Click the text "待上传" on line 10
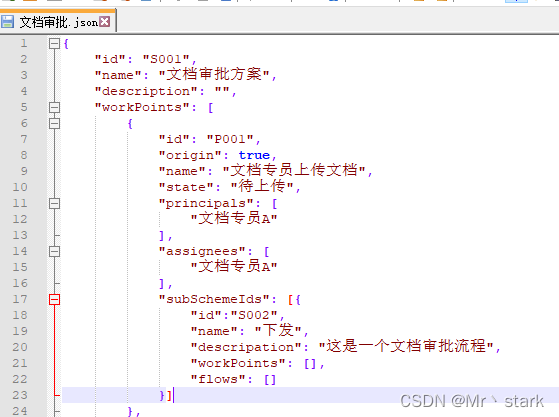The width and height of the screenshot is (559, 417). (x=262, y=186)
